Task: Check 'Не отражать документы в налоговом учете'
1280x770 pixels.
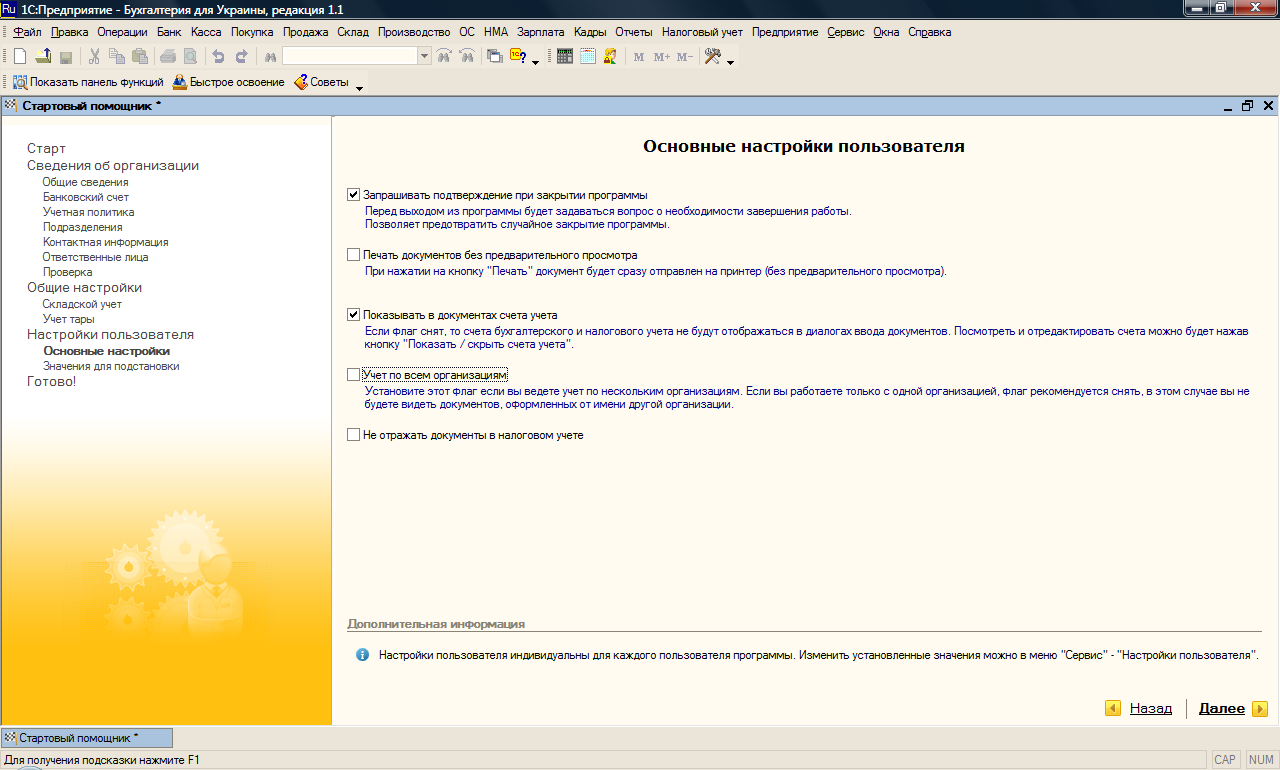Action: [x=353, y=435]
